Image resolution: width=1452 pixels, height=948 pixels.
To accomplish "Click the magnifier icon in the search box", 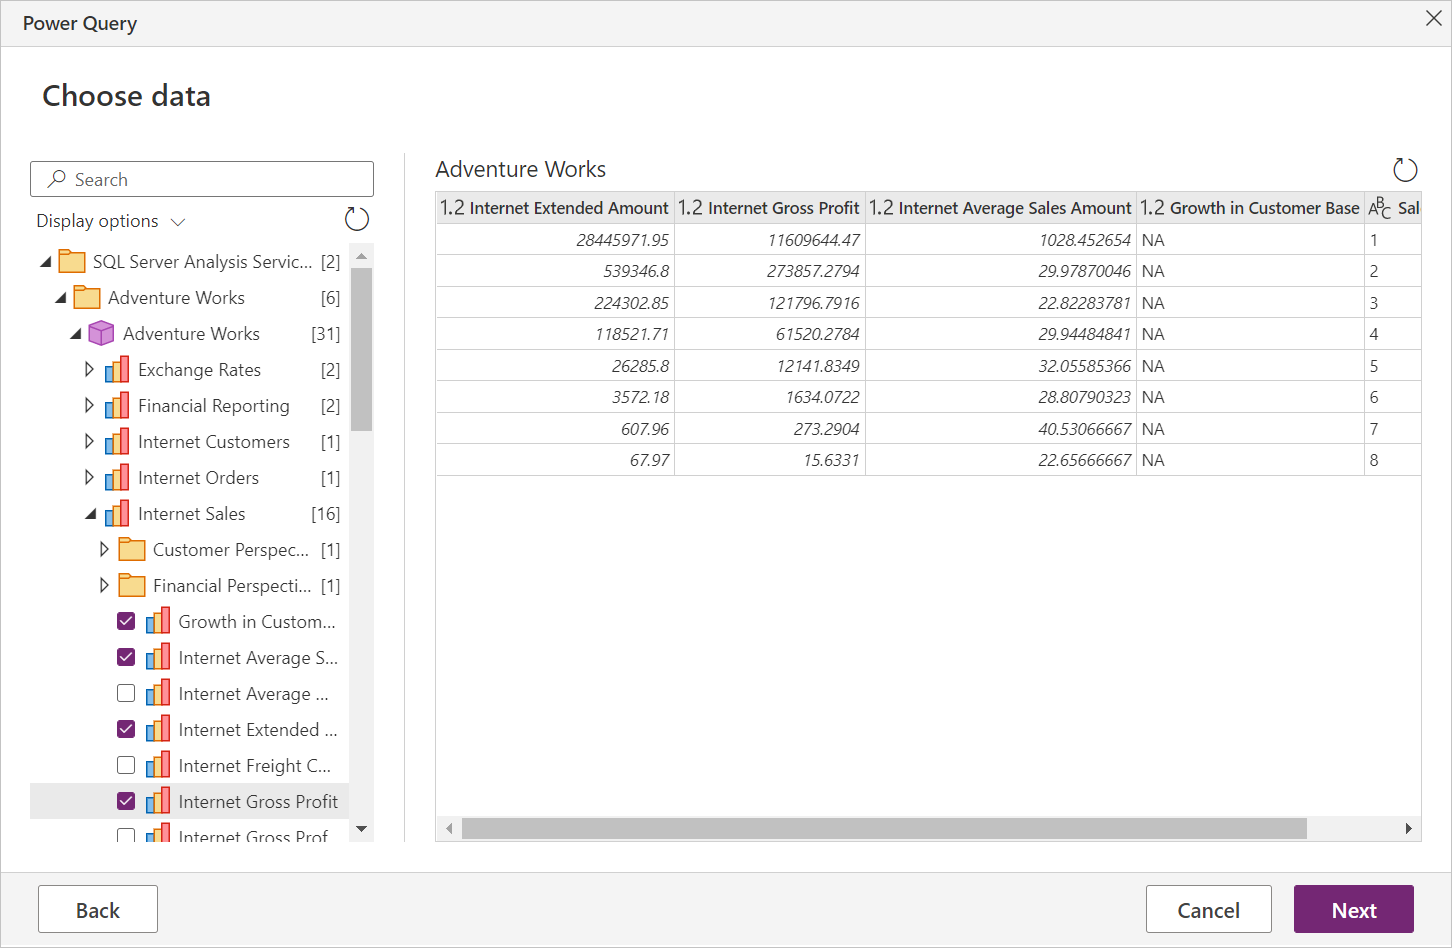I will point(57,178).
